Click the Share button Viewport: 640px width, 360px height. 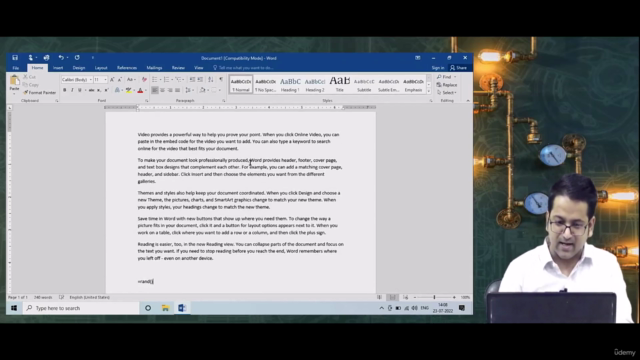[x=458, y=68]
